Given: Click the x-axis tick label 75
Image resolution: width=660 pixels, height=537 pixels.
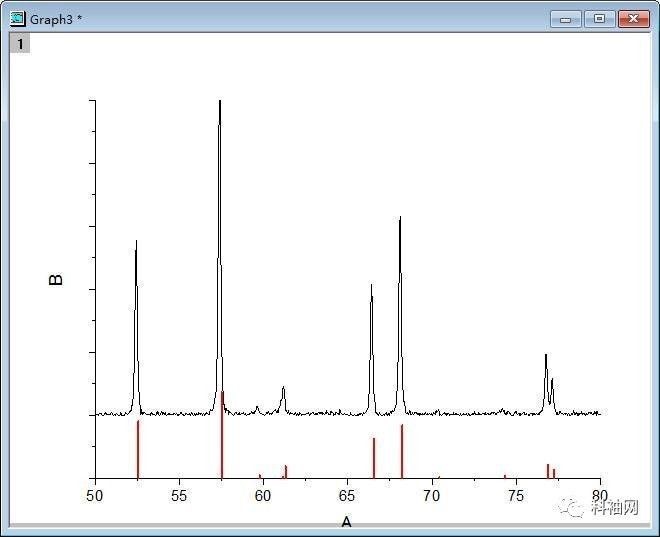Looking at the screenshot, I should (516, 496).
